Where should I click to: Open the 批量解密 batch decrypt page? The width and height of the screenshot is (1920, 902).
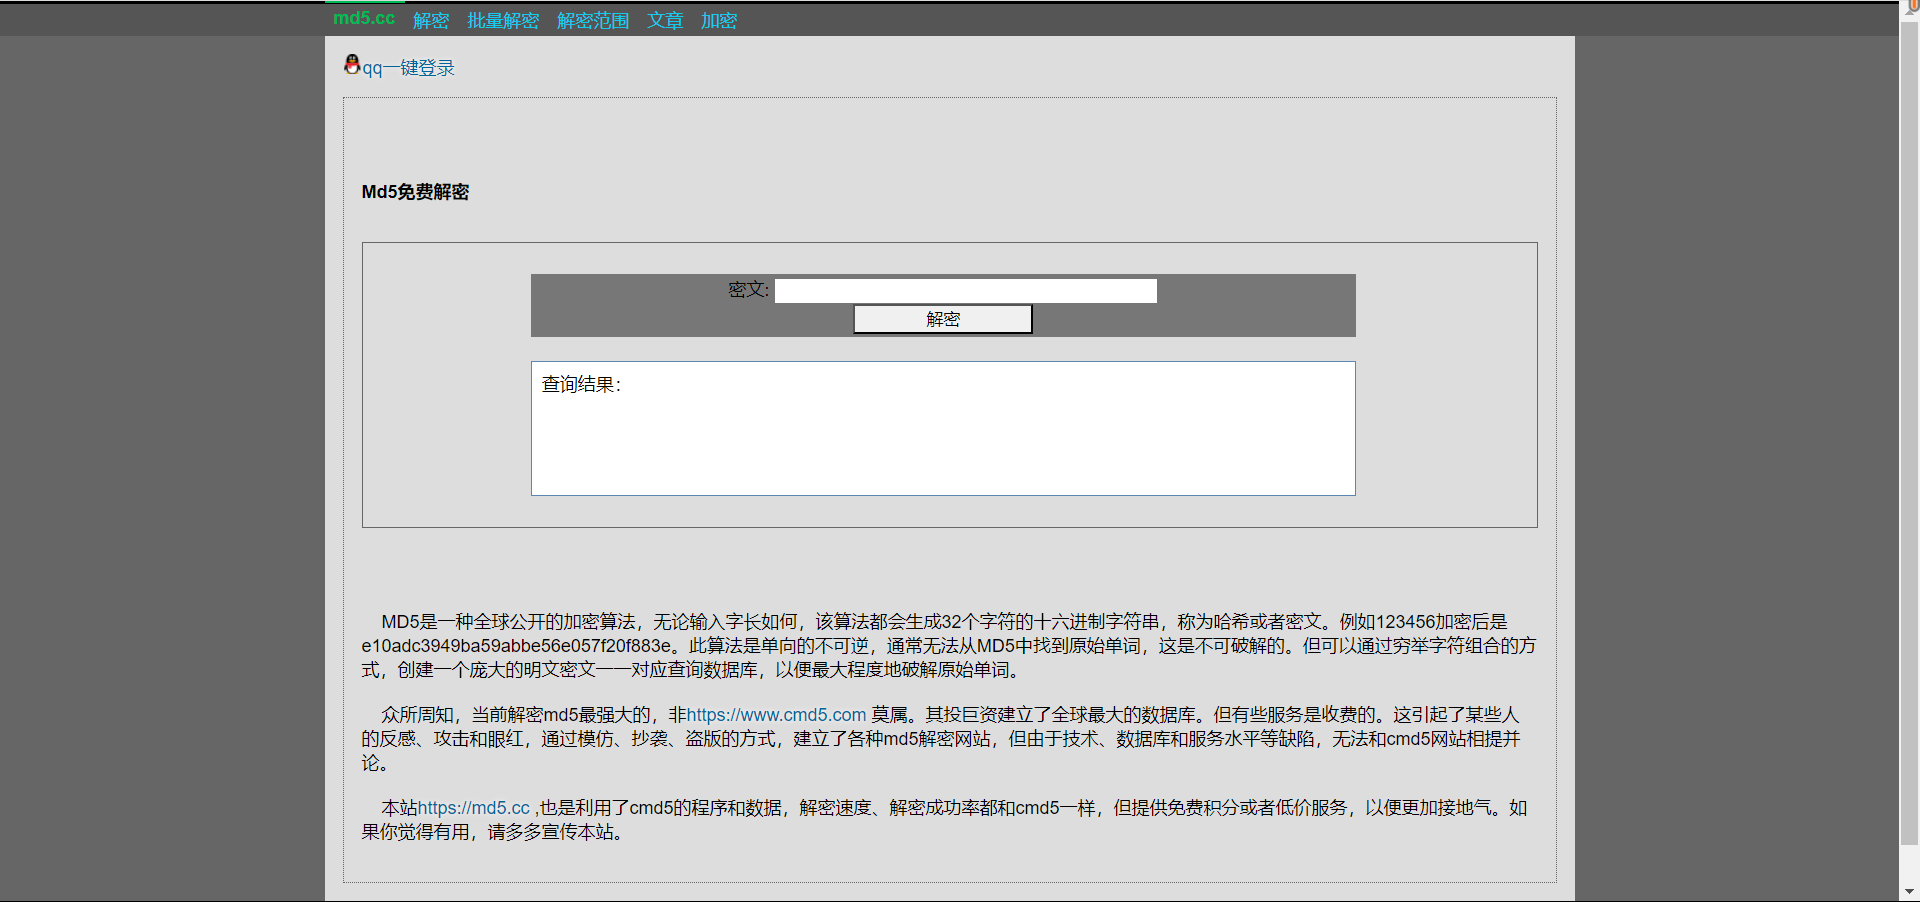pos(504,20)
